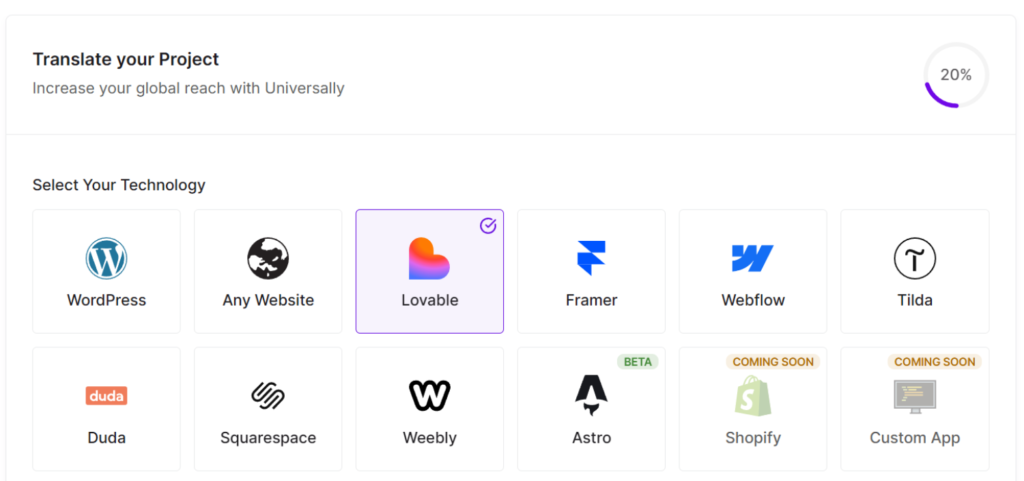
Task: Click the Custom App label text
Action: point(914,438)
